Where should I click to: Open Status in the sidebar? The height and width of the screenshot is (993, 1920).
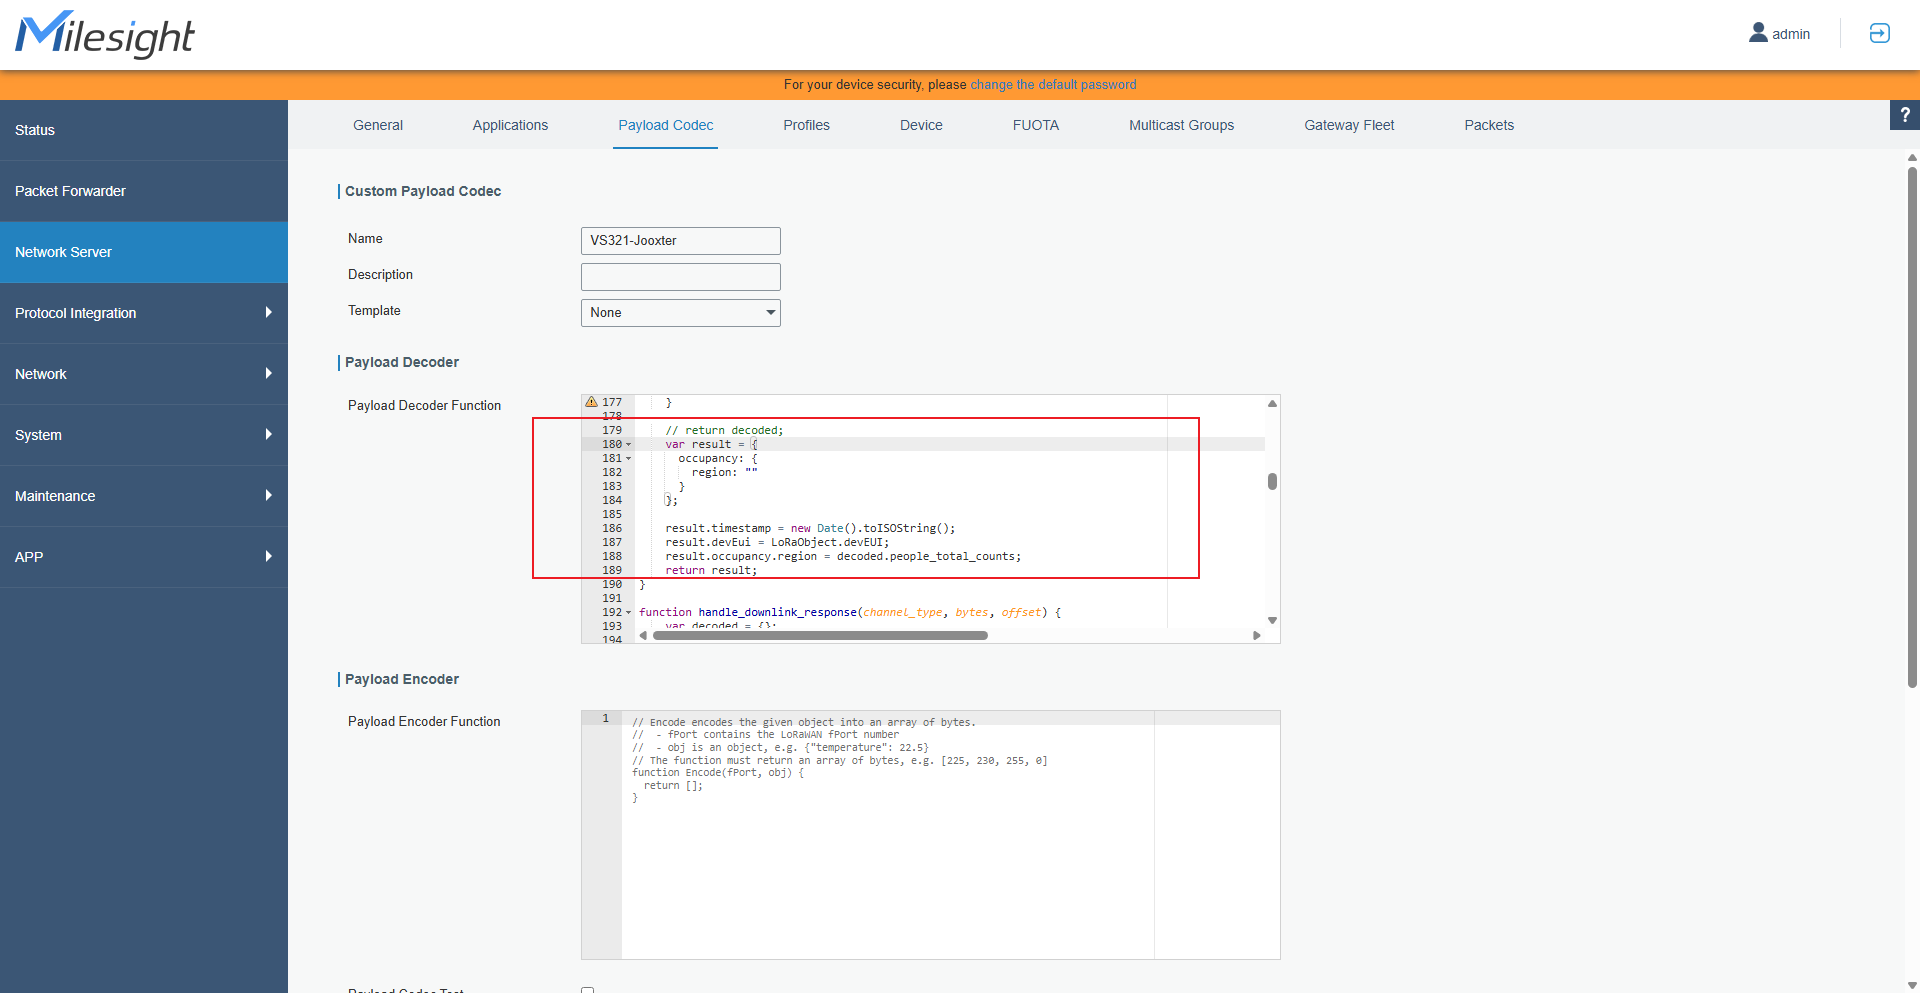144,130
